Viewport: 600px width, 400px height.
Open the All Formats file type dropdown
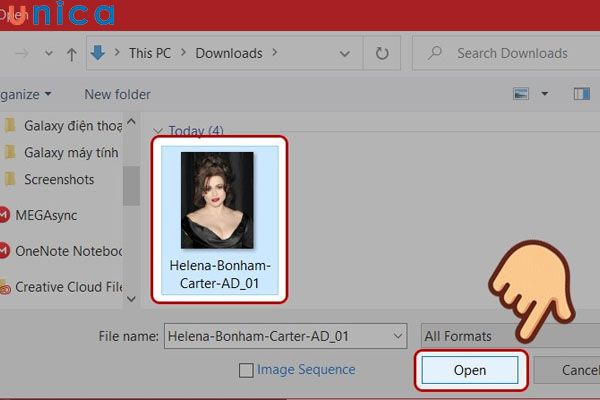510,336
